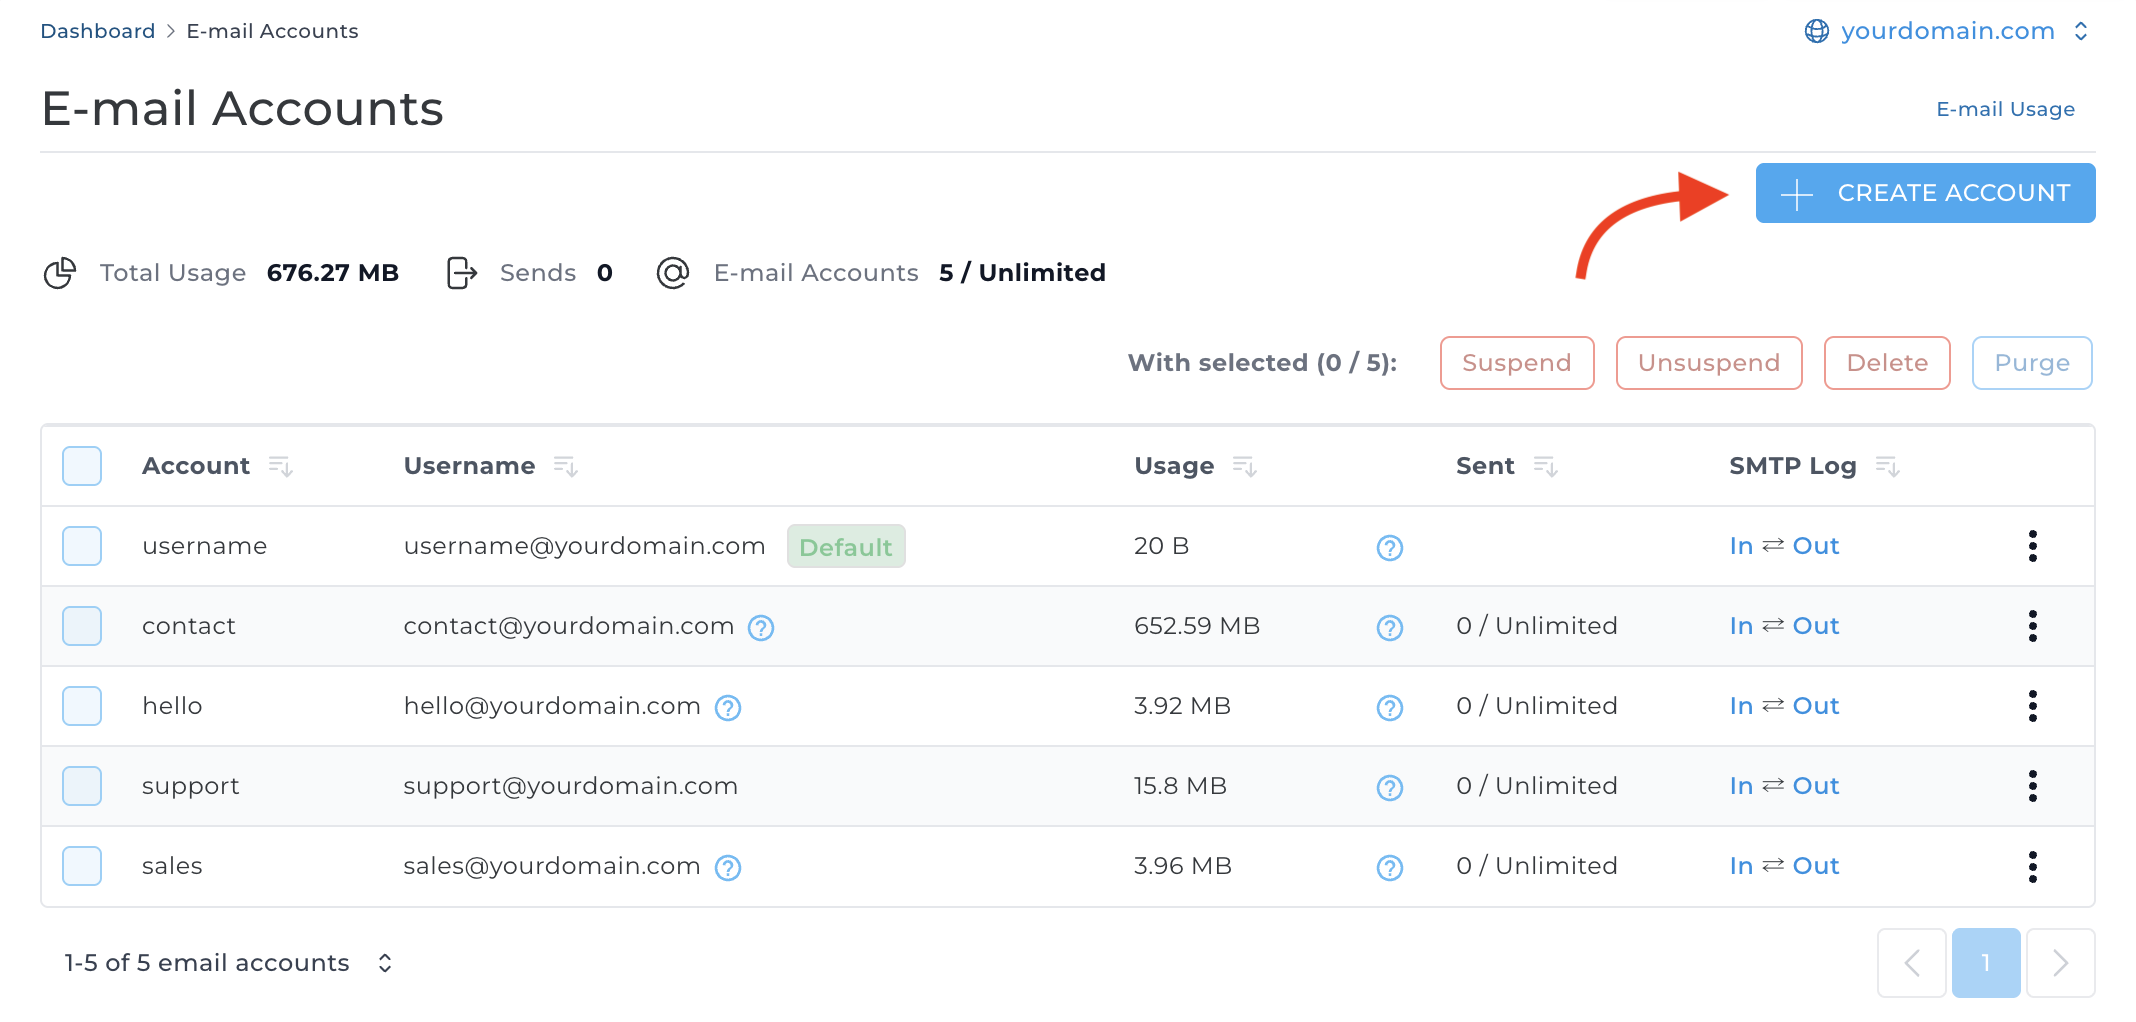The height and width of the screenshot is (1022, 2136).
Task: Click the help icon beside contact@yourdomain.com
Action: pos(761,628)
